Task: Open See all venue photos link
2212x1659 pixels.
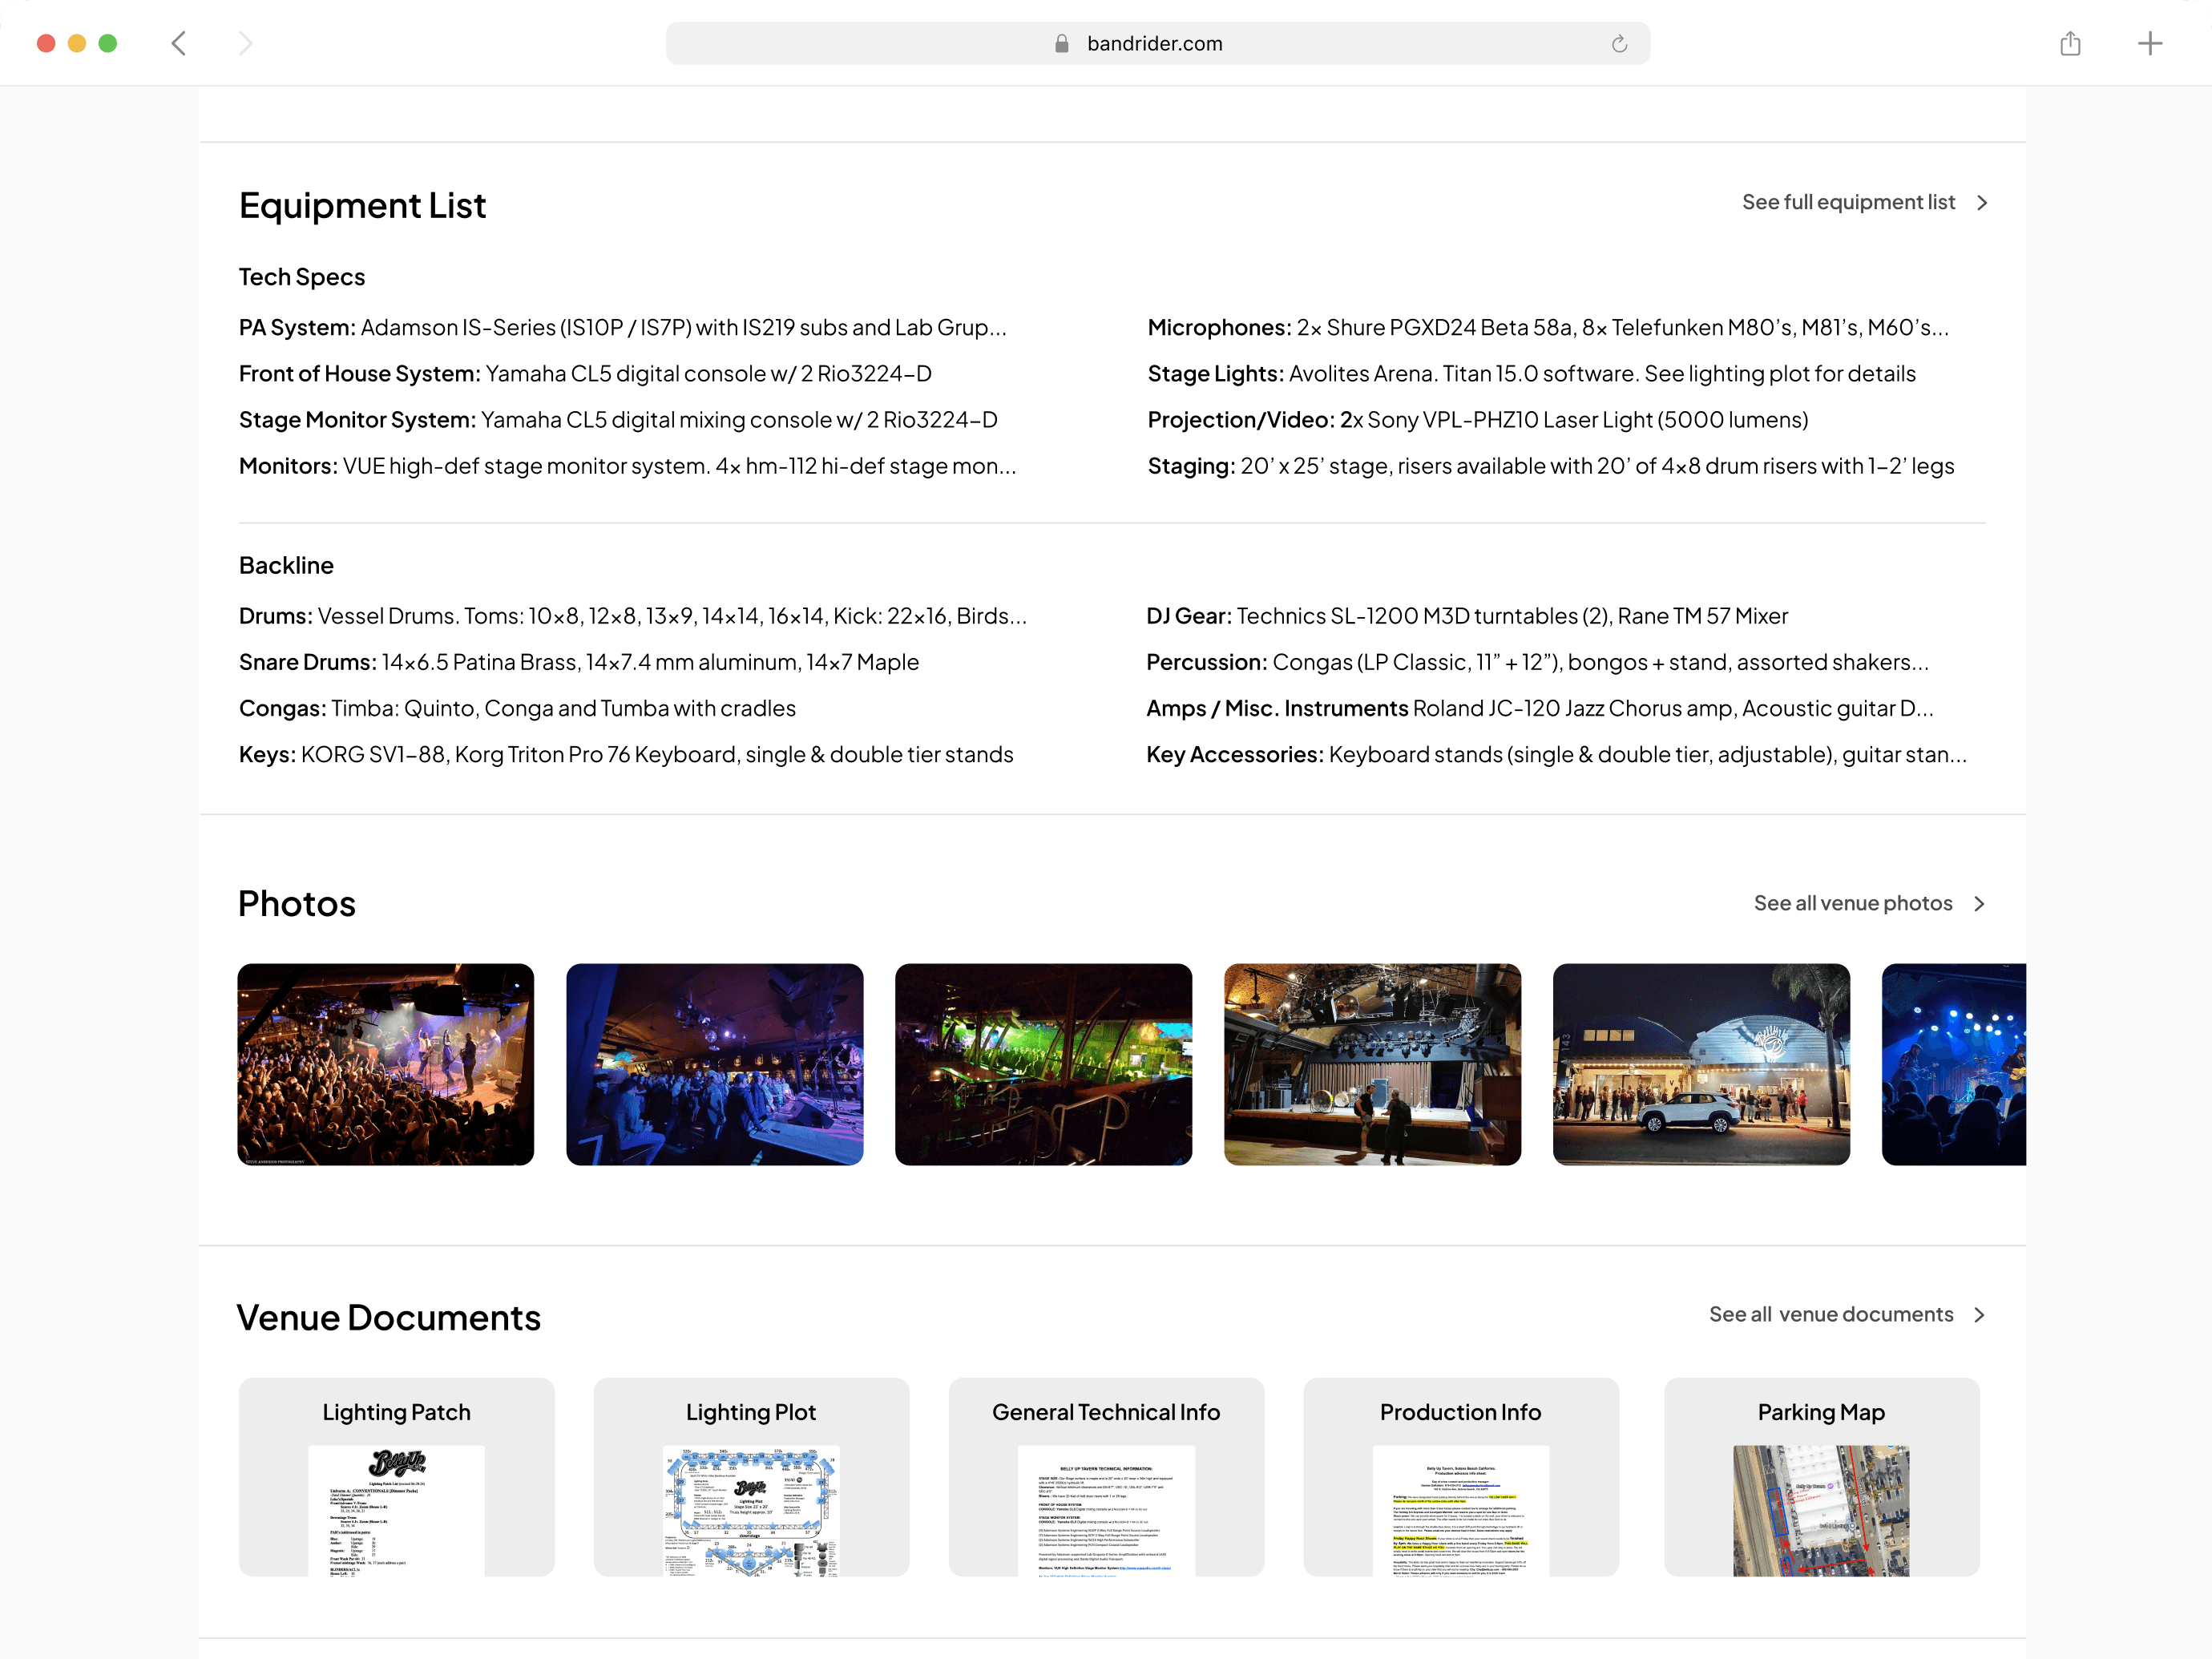Action: [1852, 904]
